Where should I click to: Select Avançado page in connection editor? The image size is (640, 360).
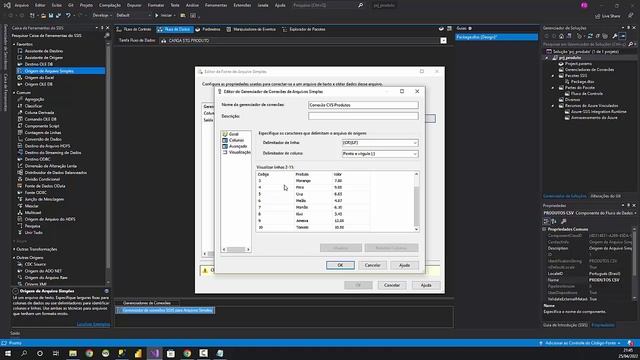(x=237, y=146)
